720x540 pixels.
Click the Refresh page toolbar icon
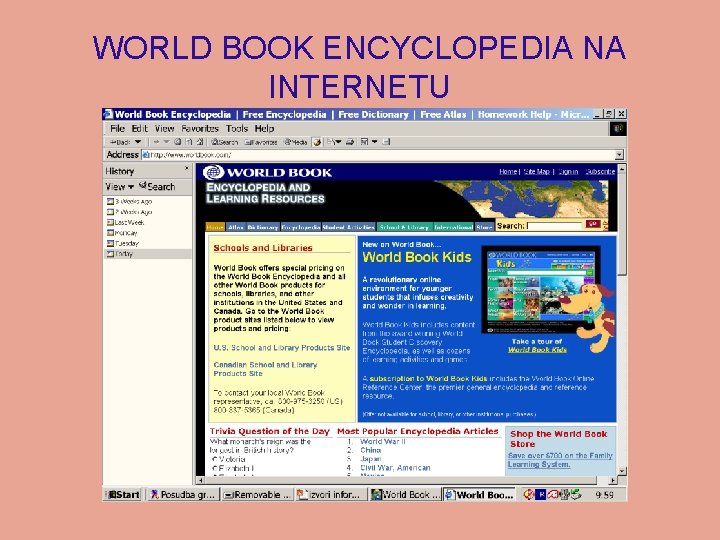pyautogui.click(x=188, y=142)
